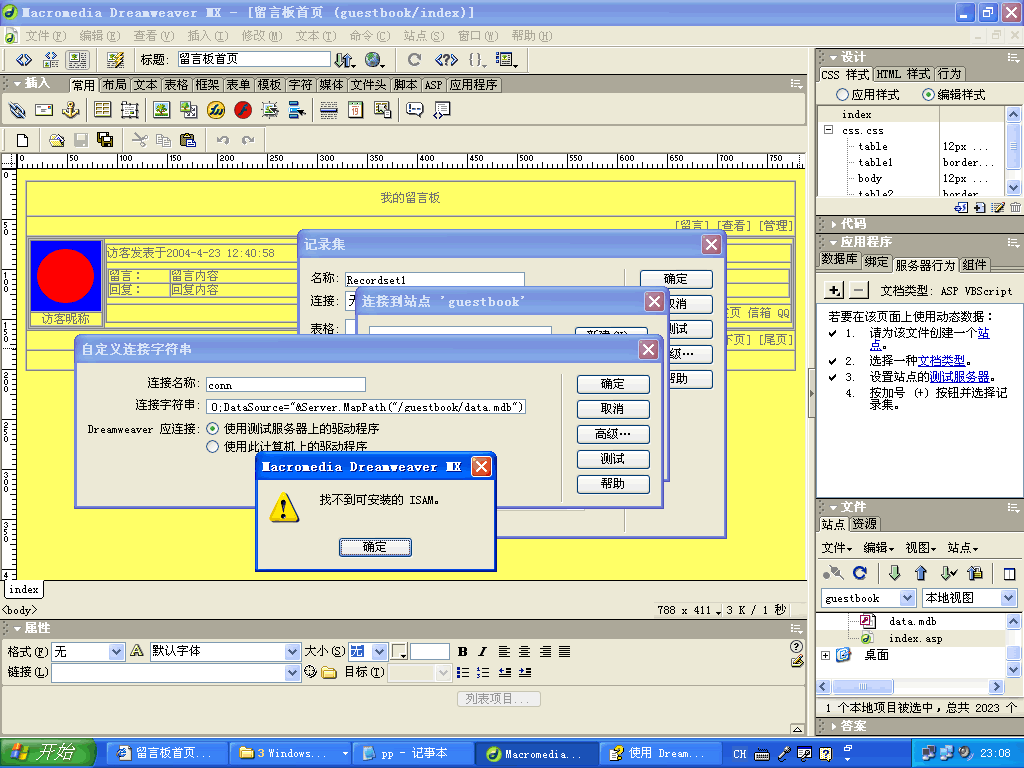Open 3 Windows group on the taskbar
The image size is (1024, 768).
(x=291, y=754)
